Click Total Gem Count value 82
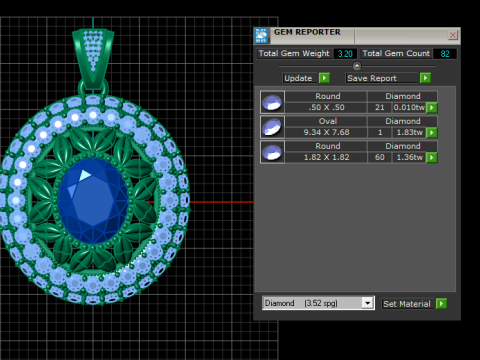The height and width of the screenshot is (360, 480). [x=445, y=54]
